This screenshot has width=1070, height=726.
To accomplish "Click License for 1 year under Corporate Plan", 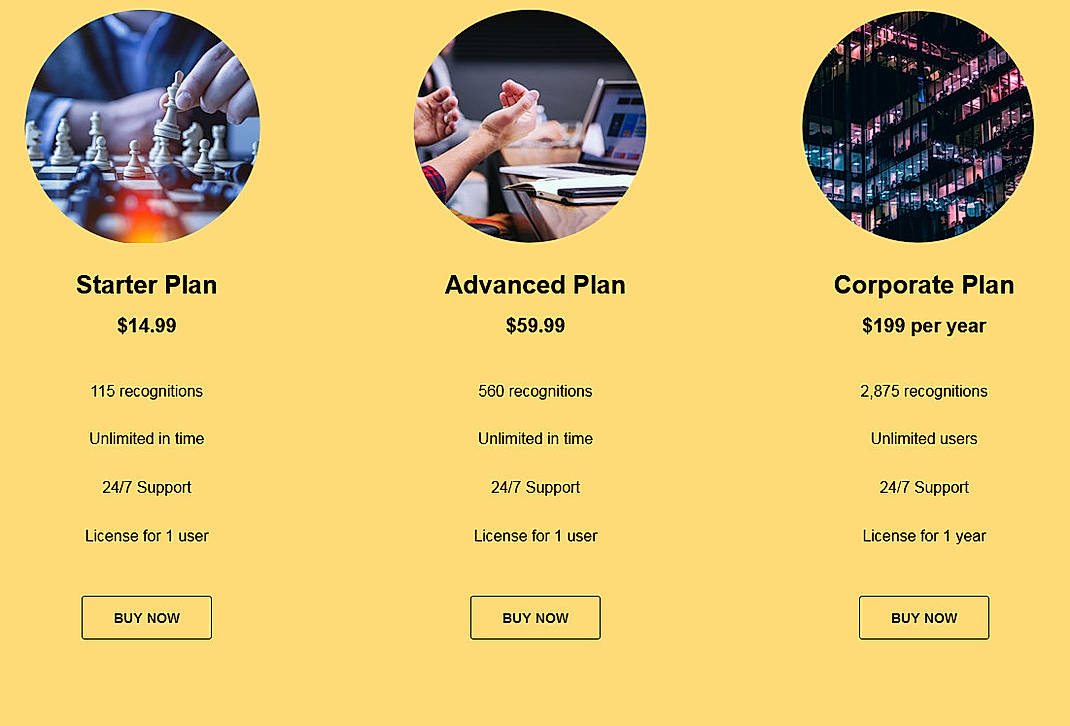I will (x=923, y=536).
